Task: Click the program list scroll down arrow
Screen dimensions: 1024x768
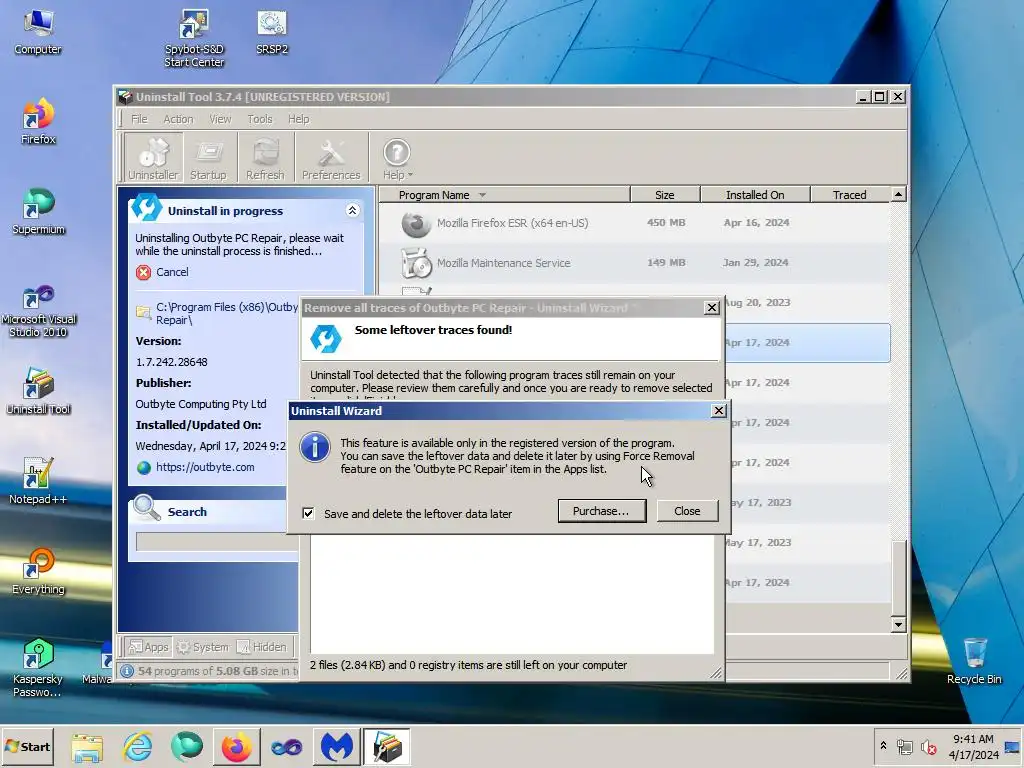Action: (x=899, y=624)
